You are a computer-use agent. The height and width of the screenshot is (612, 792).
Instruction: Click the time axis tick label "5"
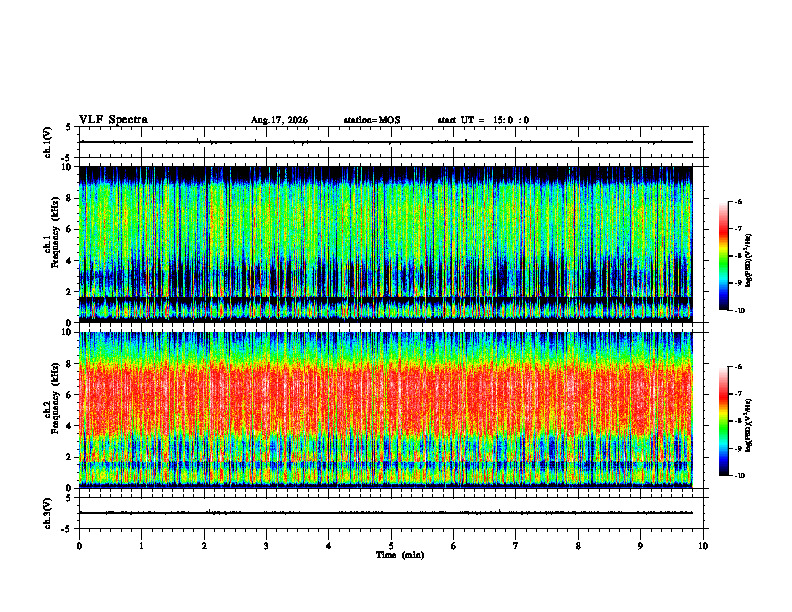pyautogui.click(x=391, y=546)
